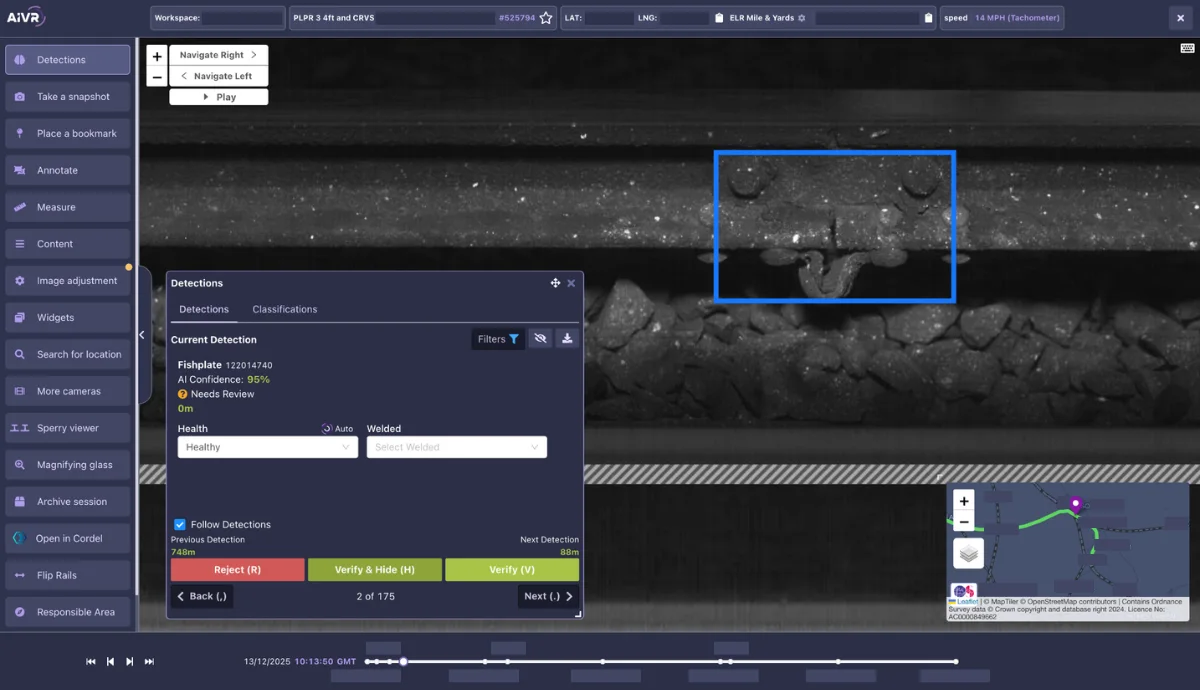Viewport: 1200px width, 690px height.
Task: Skip to end of timeline
Action: [x=149, y=661]
